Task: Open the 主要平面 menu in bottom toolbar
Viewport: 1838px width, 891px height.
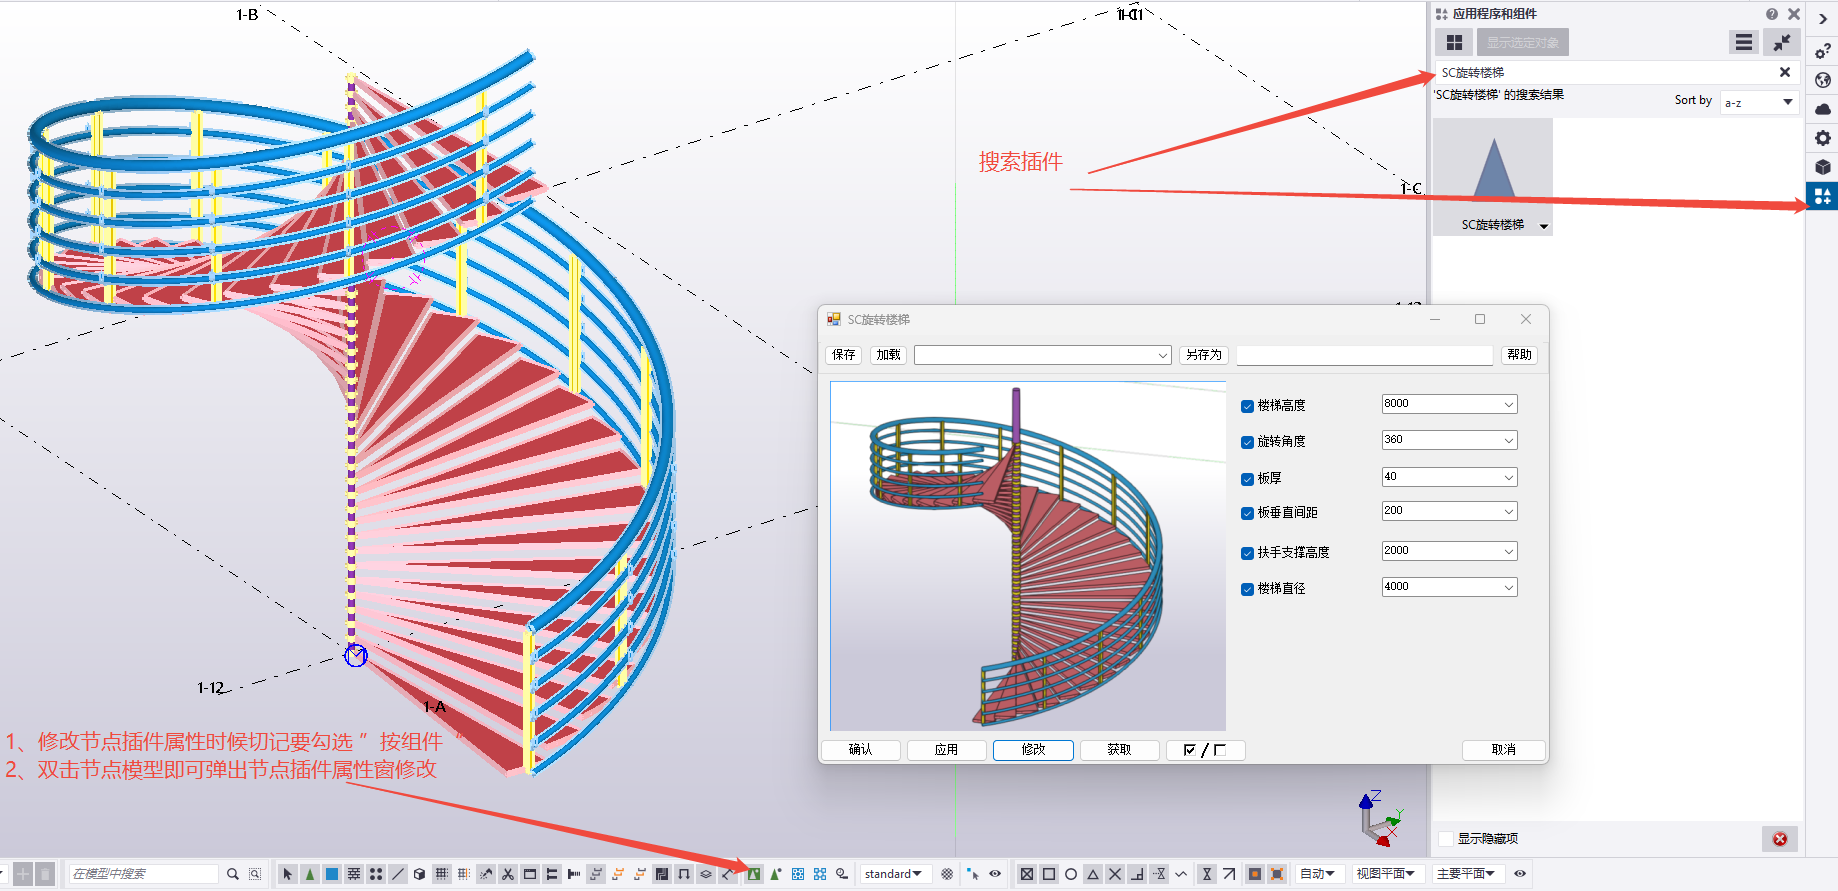Action: (1465, 874)
